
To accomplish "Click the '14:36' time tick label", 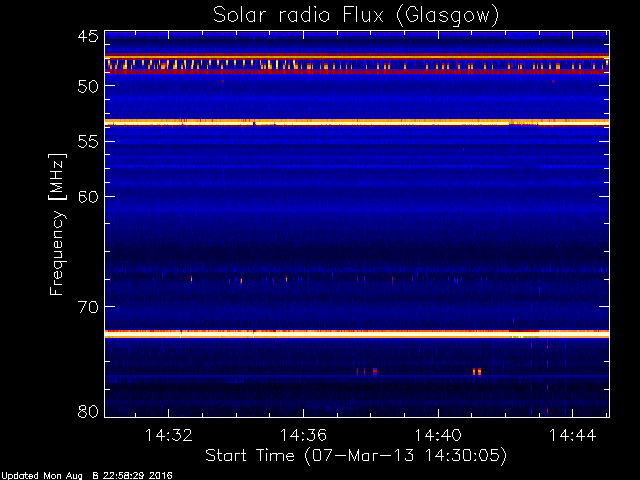I will tap(303, 435).
